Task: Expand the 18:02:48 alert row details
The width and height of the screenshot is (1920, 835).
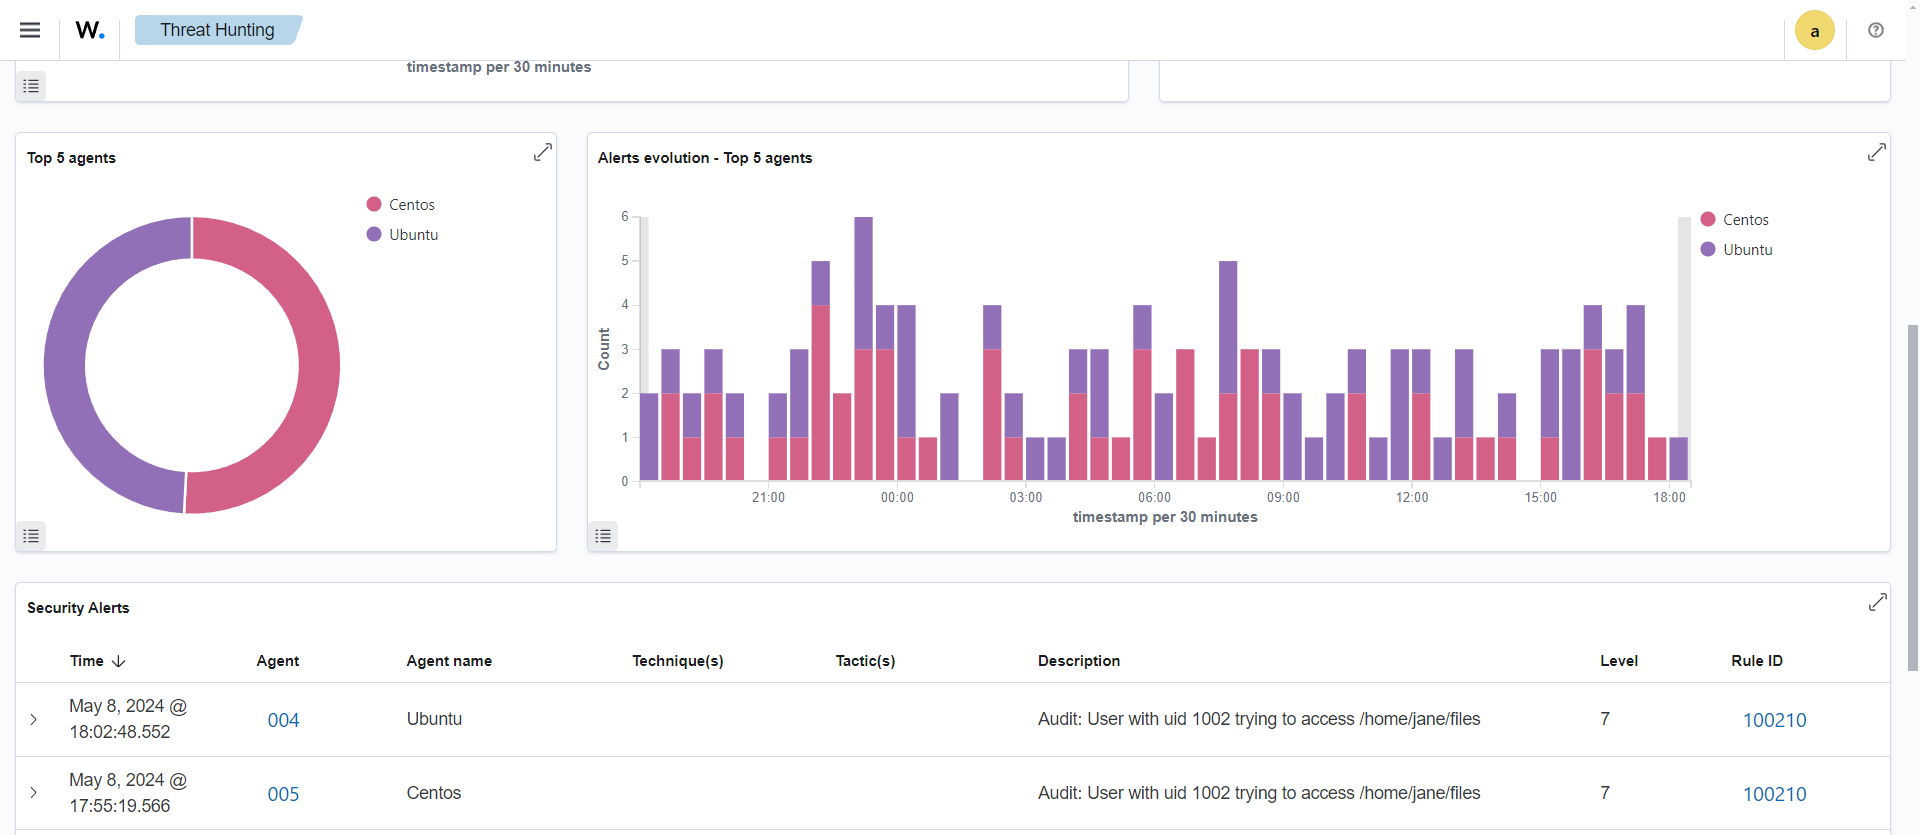Action: [34, 719]
